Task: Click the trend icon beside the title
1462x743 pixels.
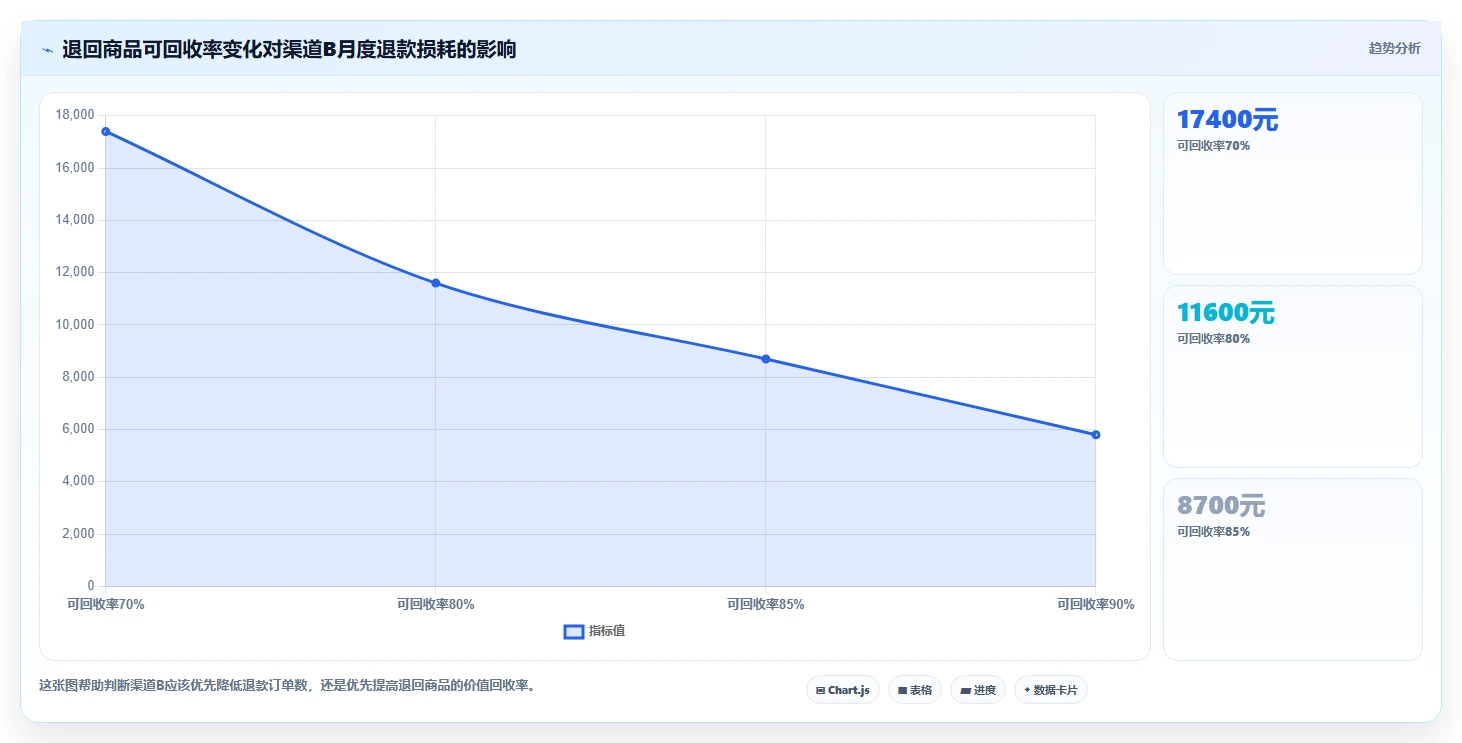Action: point(47,50)
